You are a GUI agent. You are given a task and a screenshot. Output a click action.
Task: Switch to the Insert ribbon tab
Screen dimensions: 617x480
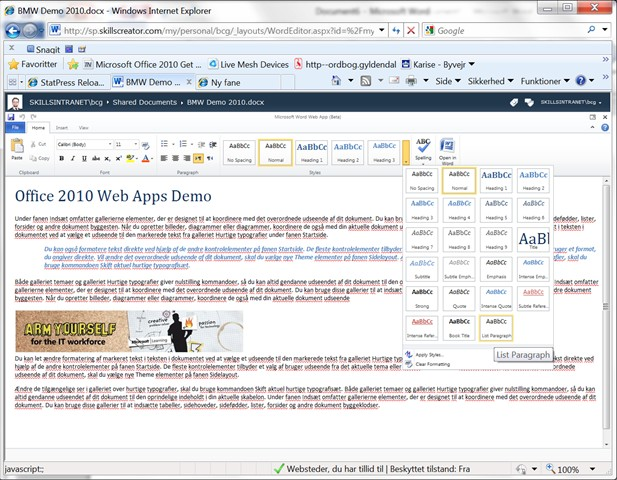coord(61,127)
